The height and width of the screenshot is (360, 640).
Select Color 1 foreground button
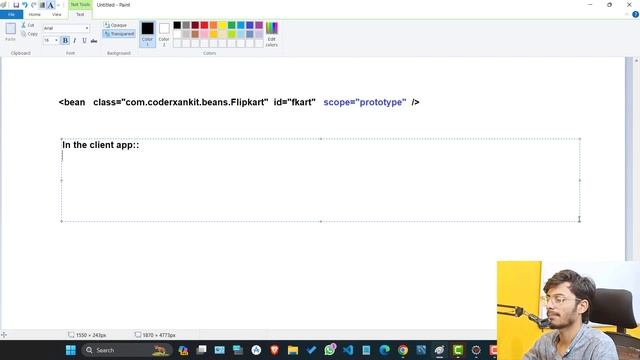(147, 34)
